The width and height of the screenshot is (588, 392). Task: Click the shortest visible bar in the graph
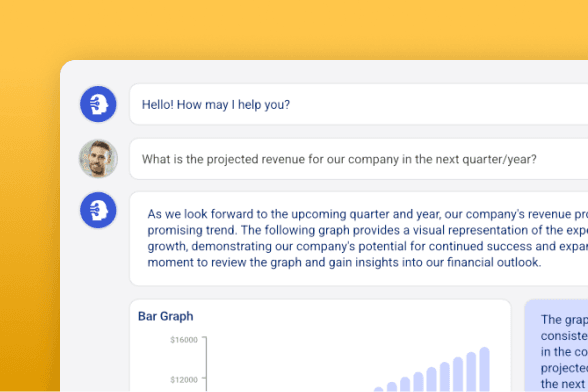[379, 389]
